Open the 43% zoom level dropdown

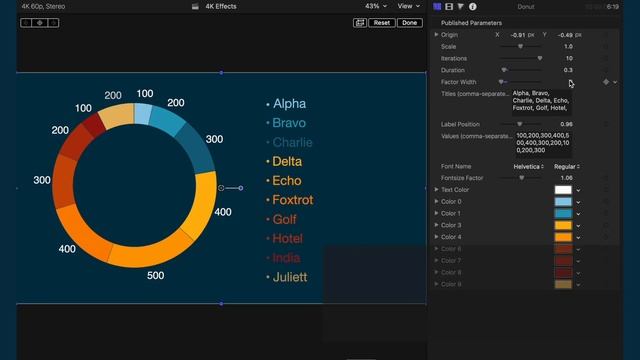(x=376, y=6)
